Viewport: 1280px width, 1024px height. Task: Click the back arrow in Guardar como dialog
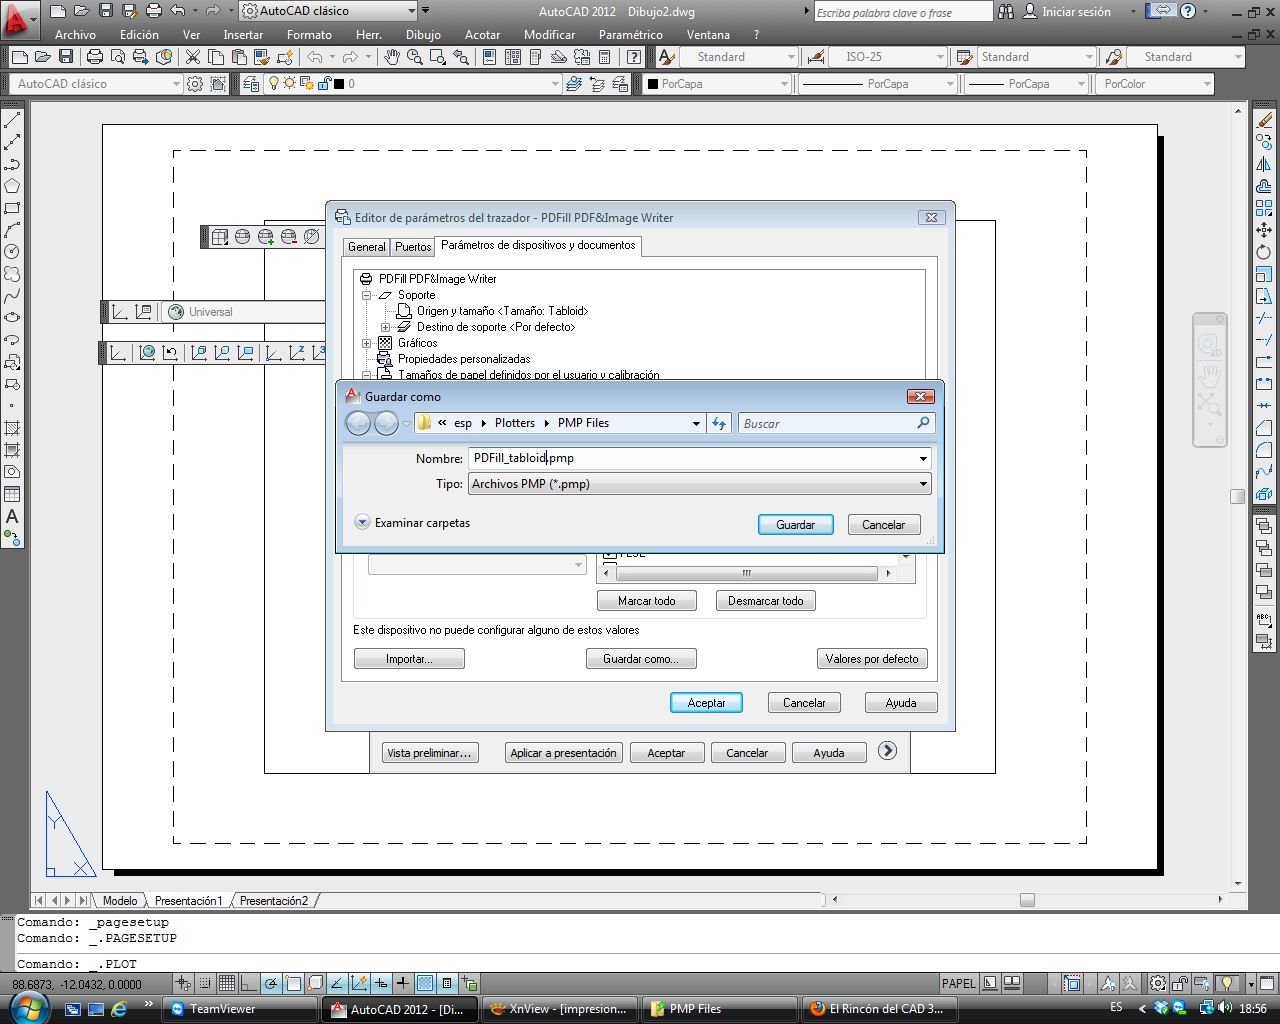(x=358, y=424)
